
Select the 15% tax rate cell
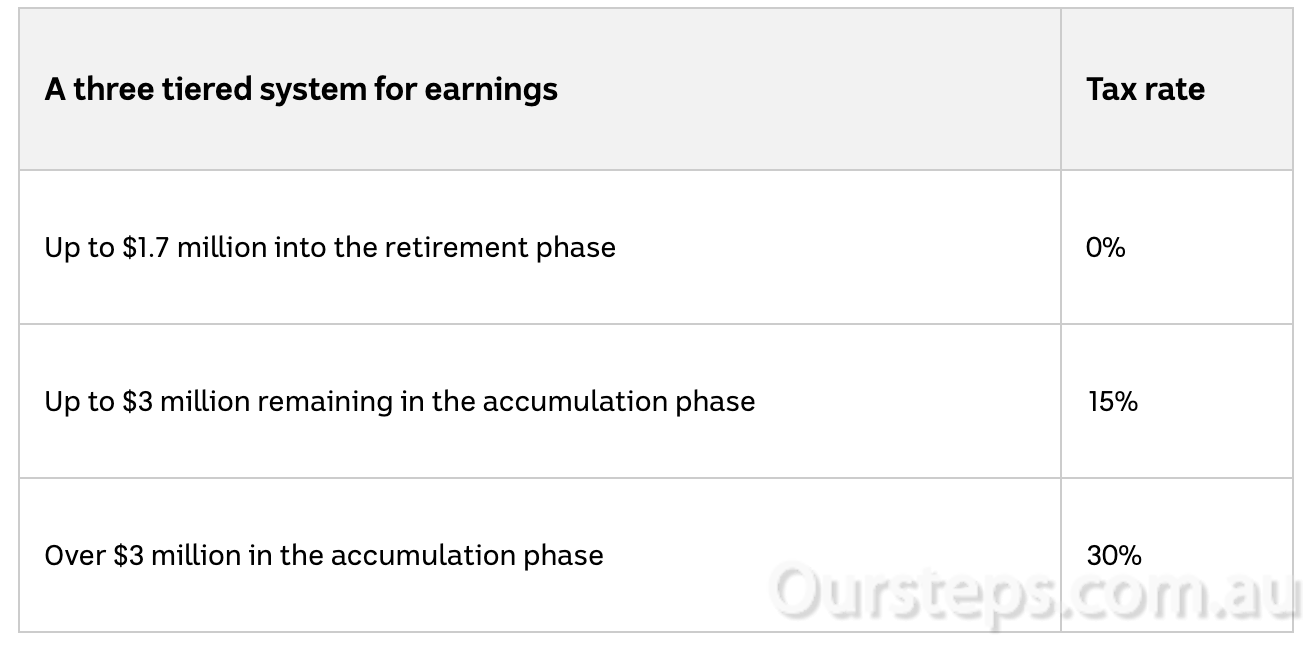[x=1113, y=401]
